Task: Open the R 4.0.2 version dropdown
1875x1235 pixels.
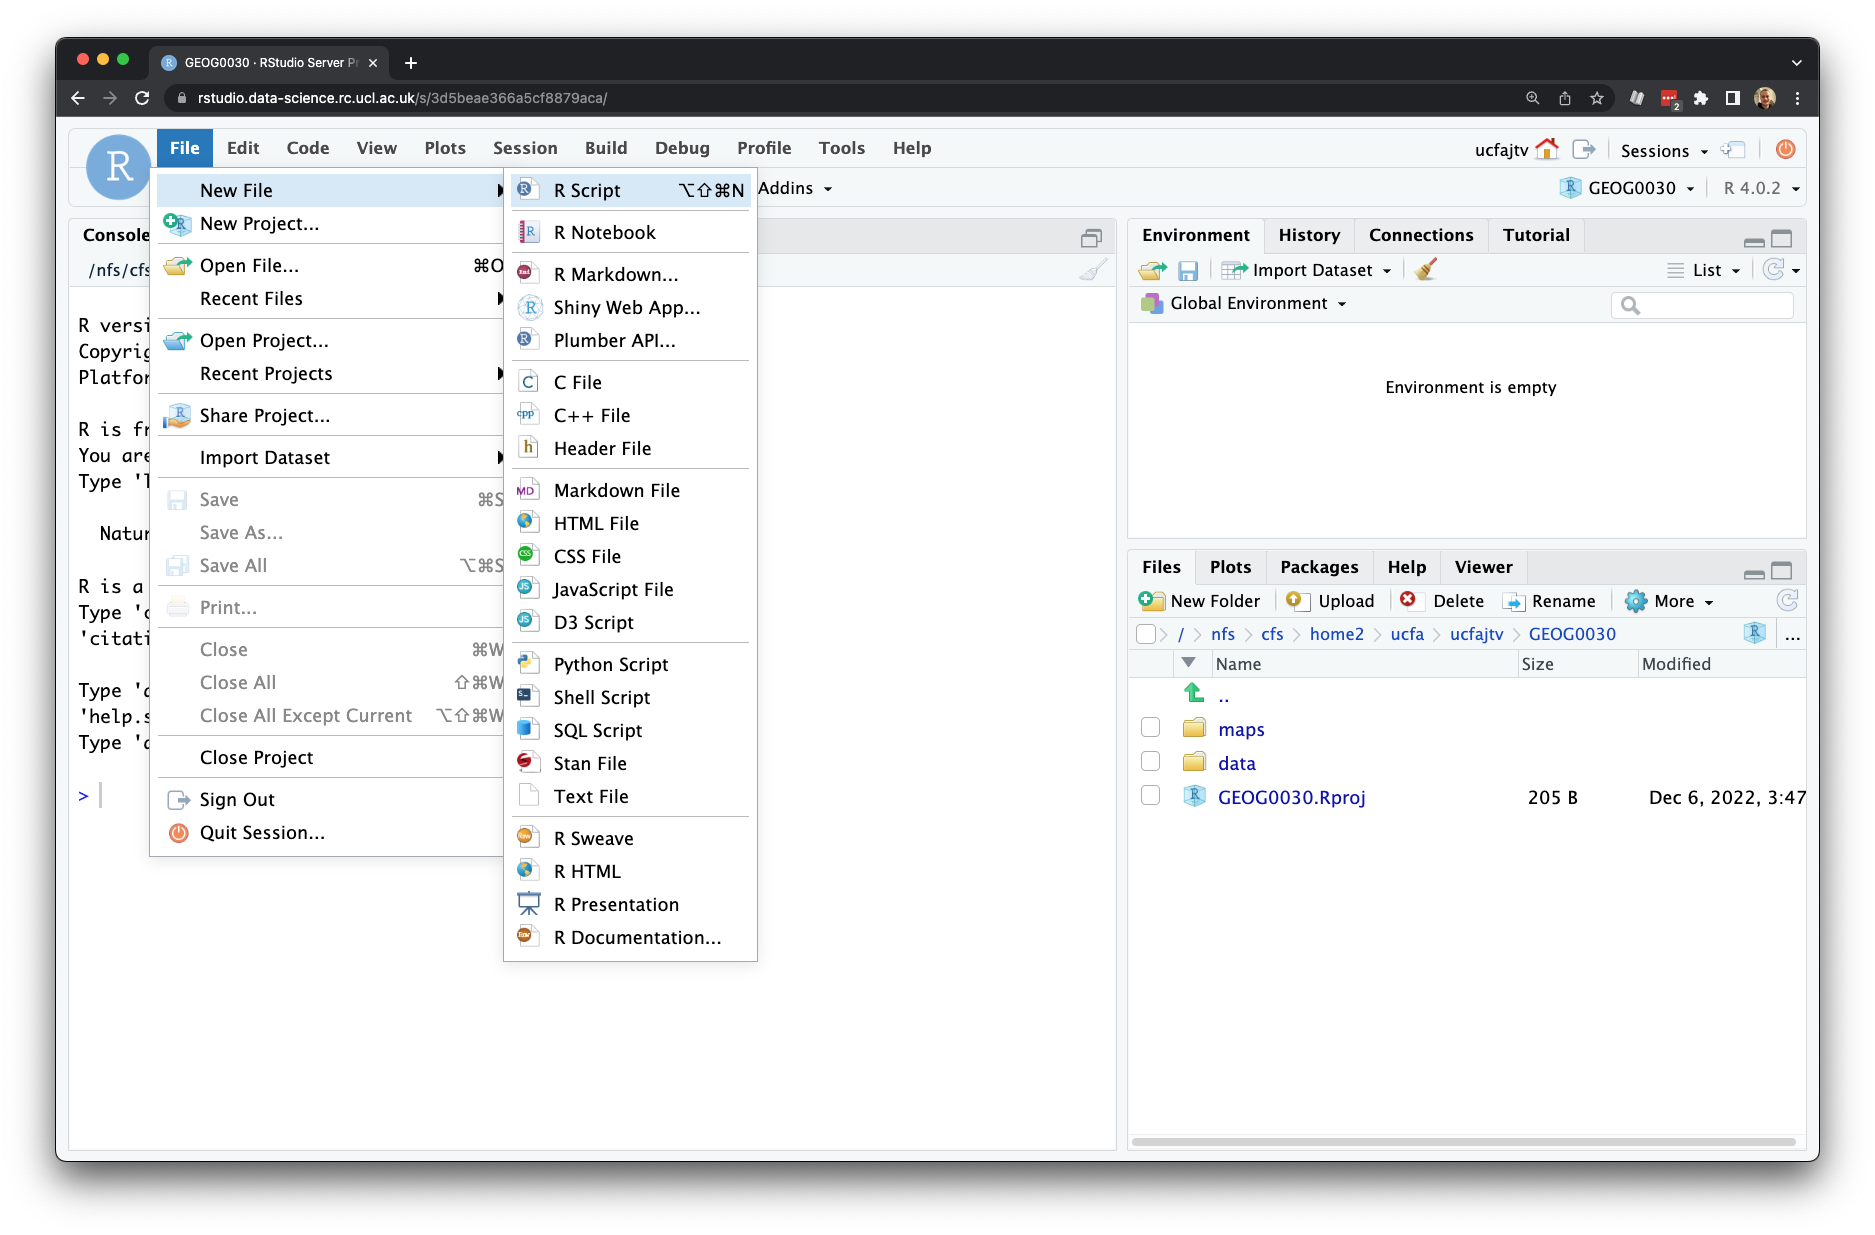Action: (x=1761, y=188)
